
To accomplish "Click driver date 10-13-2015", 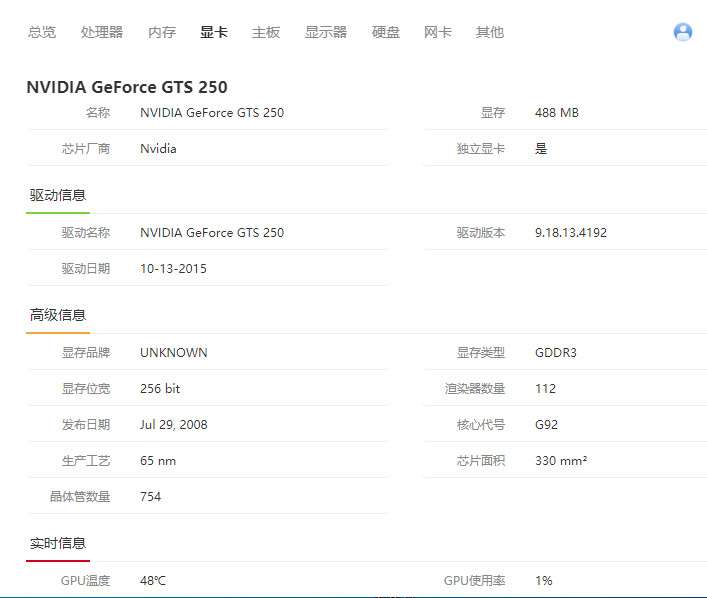I will pyautogui.click(x=174, y=269).
